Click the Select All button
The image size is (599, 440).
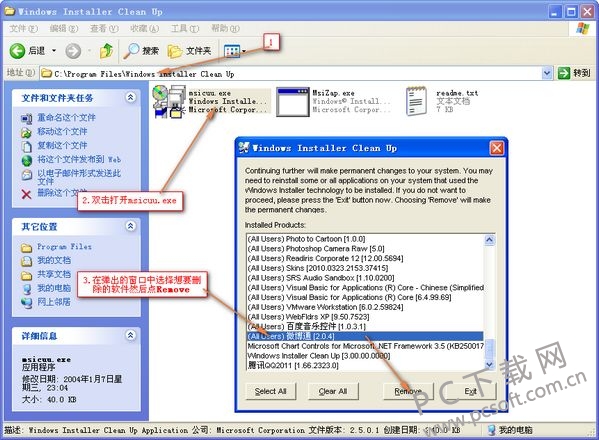[270, 391]
